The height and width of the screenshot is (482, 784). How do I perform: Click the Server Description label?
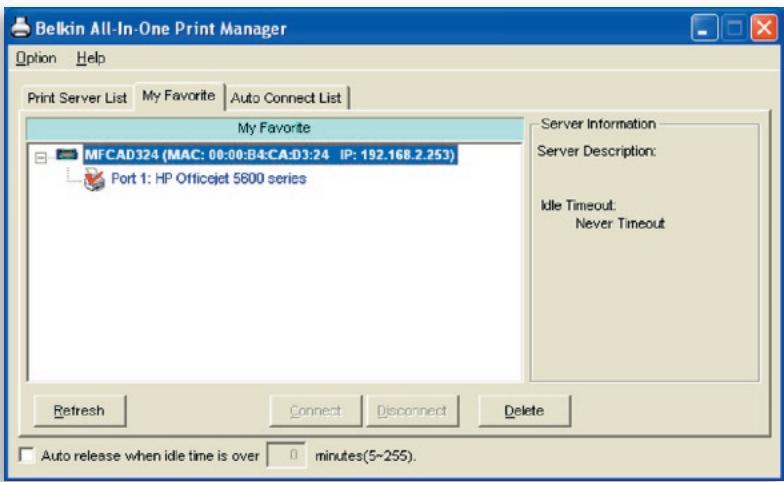pos(596,150)
